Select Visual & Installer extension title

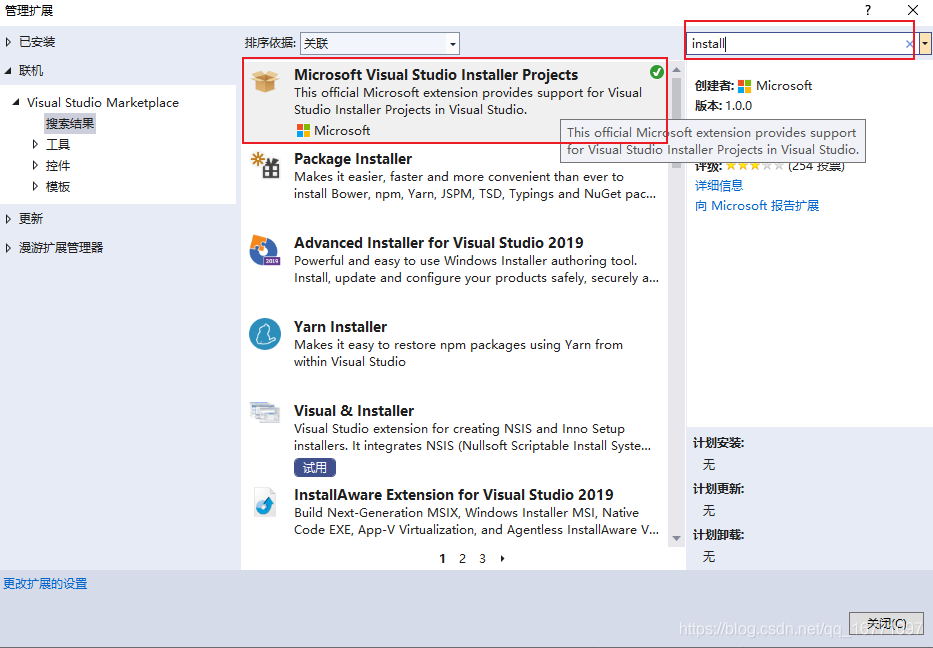pos(354,411)
